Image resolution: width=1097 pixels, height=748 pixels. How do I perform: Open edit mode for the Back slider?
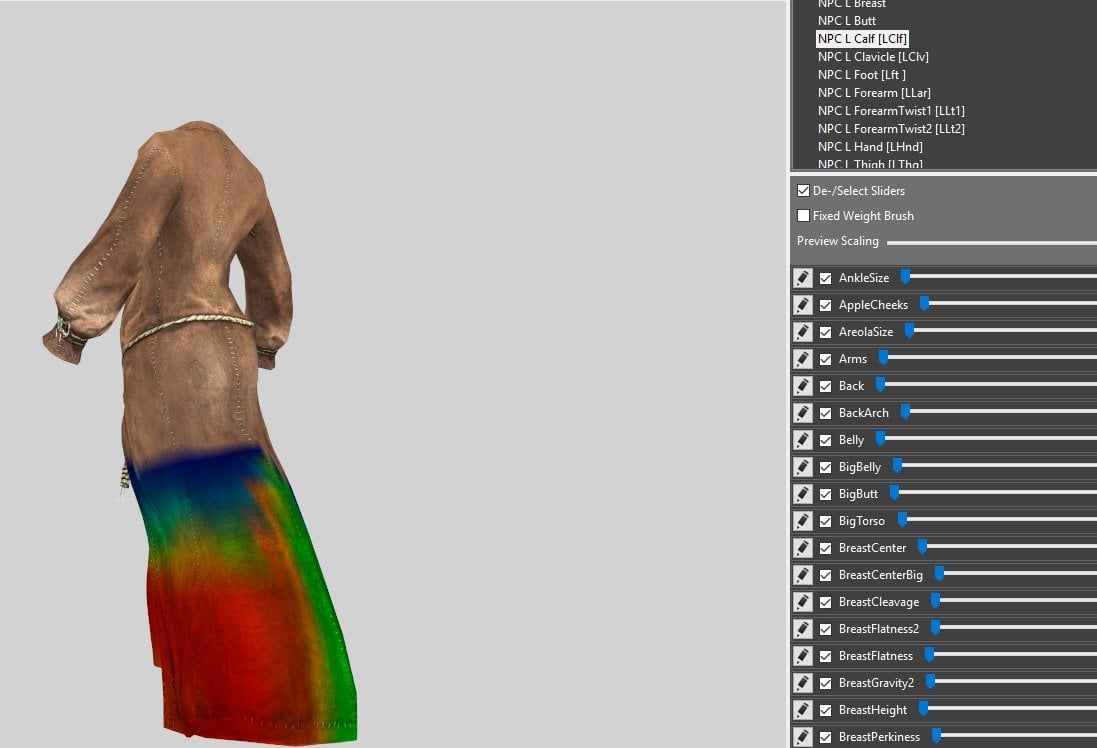coord(802,386)
